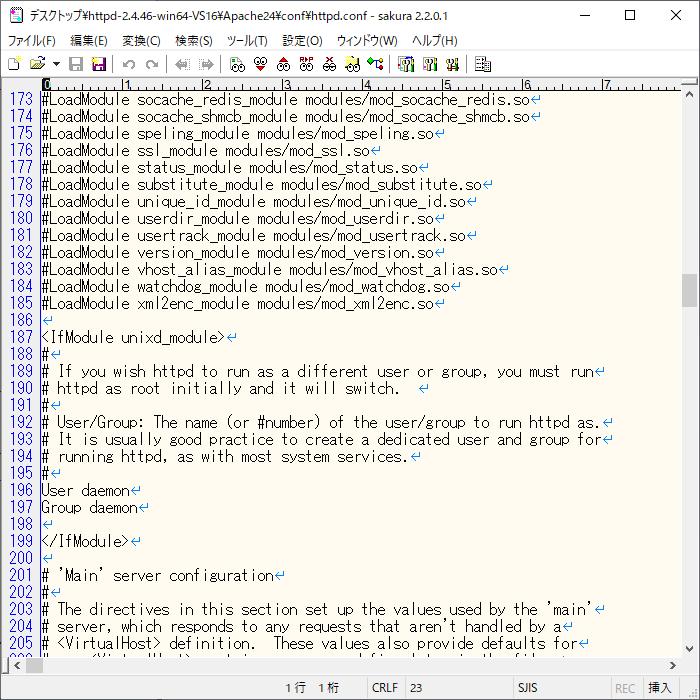Click the Undo arrow icon
This screenshot has height=700, width=700.
(129, 64)
